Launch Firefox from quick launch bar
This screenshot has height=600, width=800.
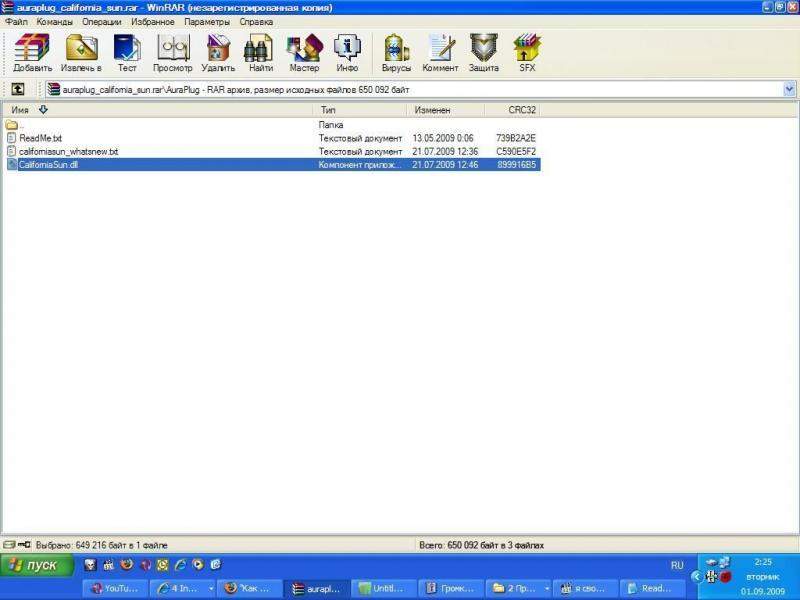pyautogui.click(x=127, y=565)
